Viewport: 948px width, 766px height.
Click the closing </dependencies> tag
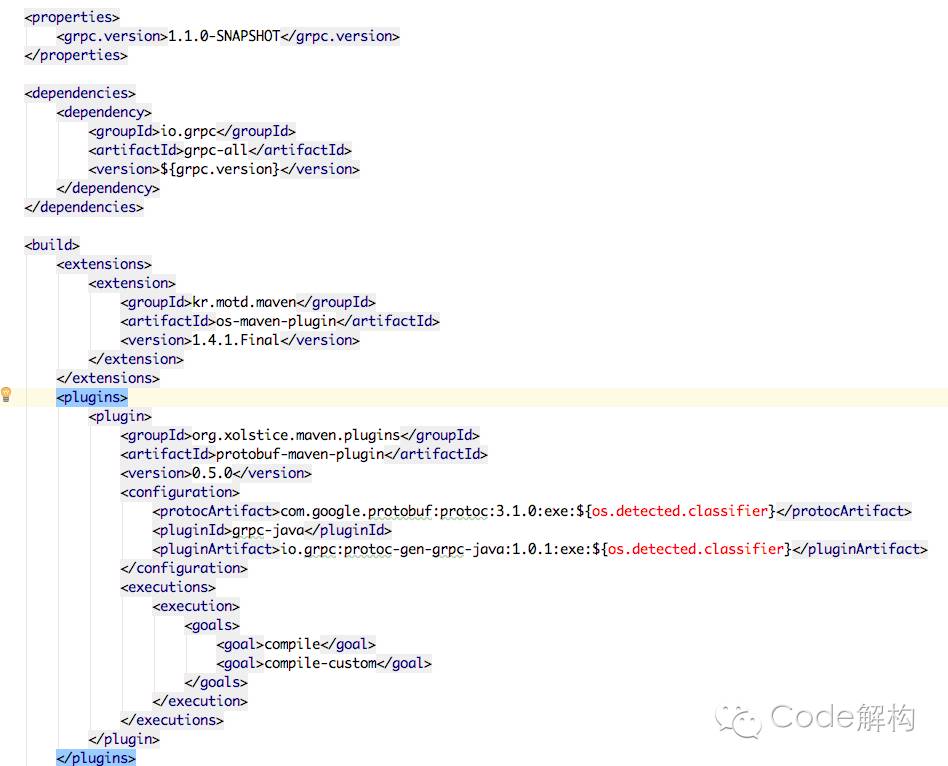[x=84, y=207]
